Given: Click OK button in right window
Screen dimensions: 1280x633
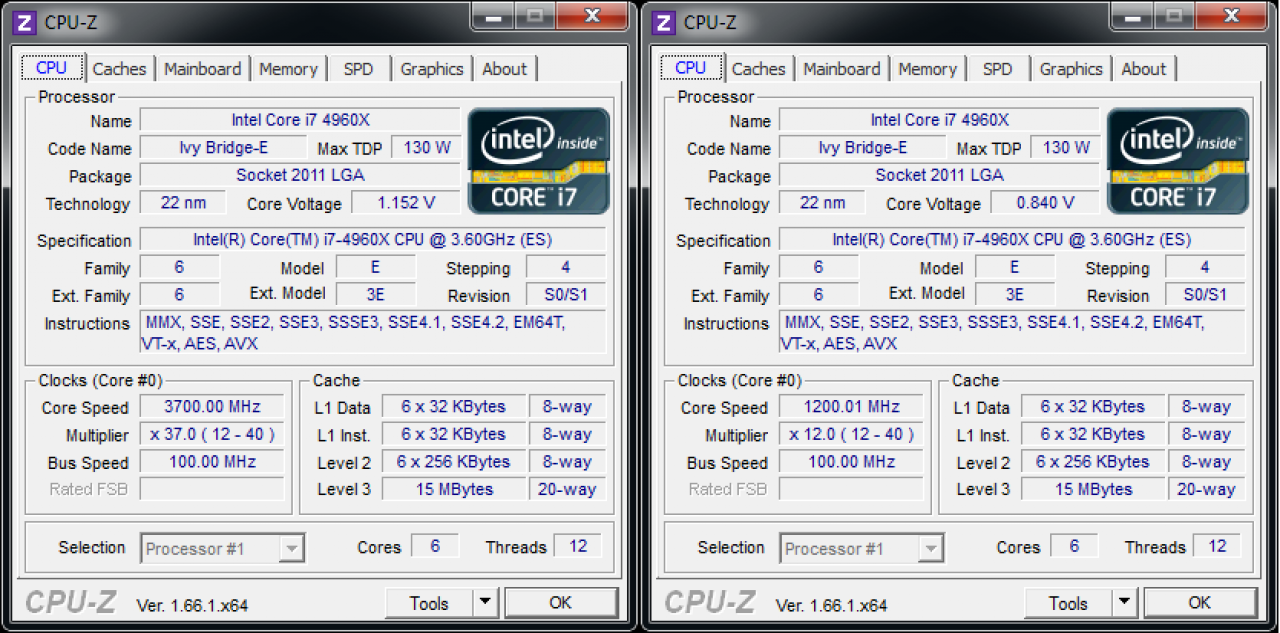Looking at the screenshot, I should (1199, 603).
